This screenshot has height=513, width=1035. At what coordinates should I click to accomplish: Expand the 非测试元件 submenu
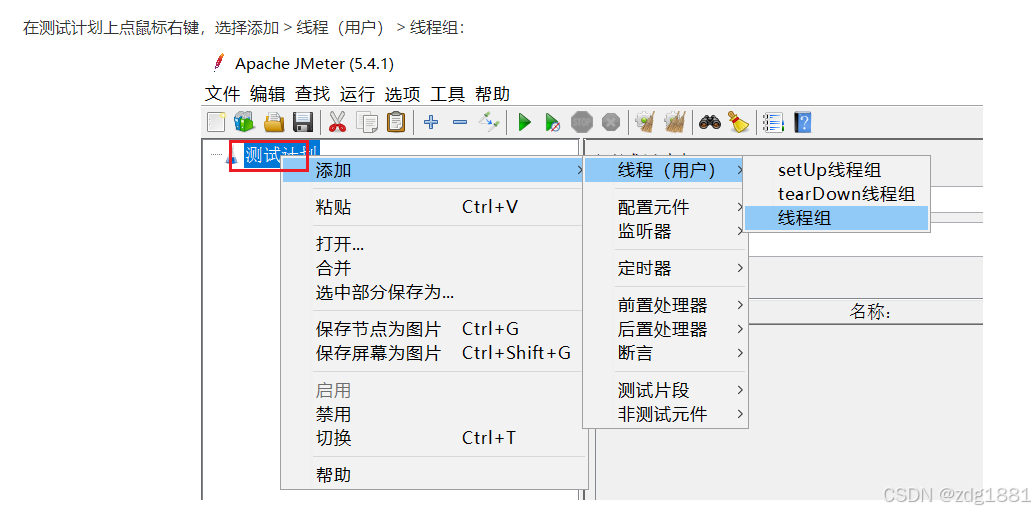[x=665, y=414]
